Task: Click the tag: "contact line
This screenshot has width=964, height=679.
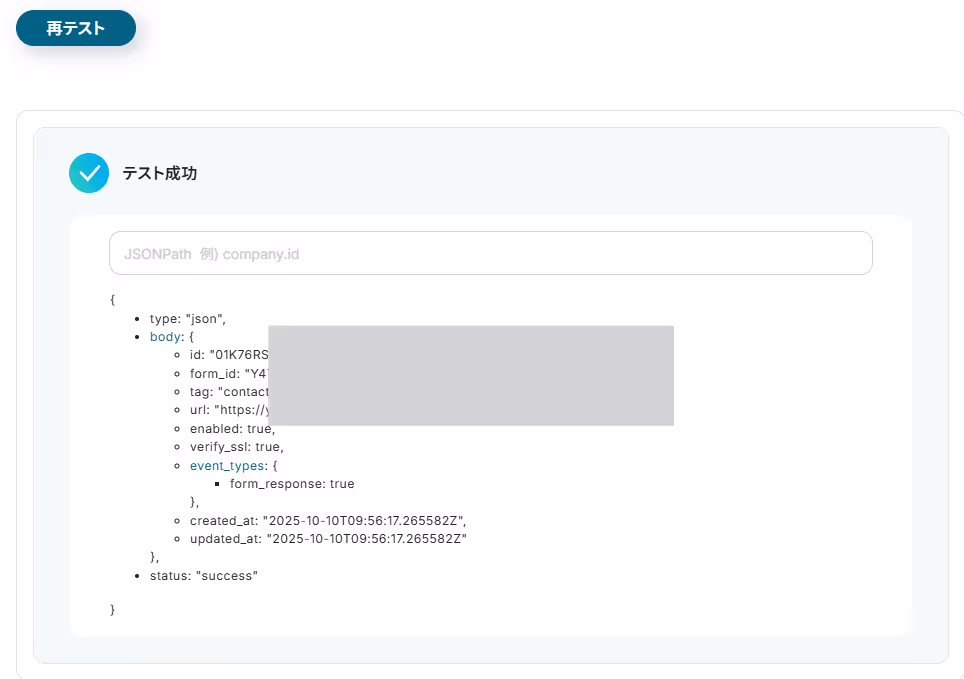Action: tap(229, 392)
